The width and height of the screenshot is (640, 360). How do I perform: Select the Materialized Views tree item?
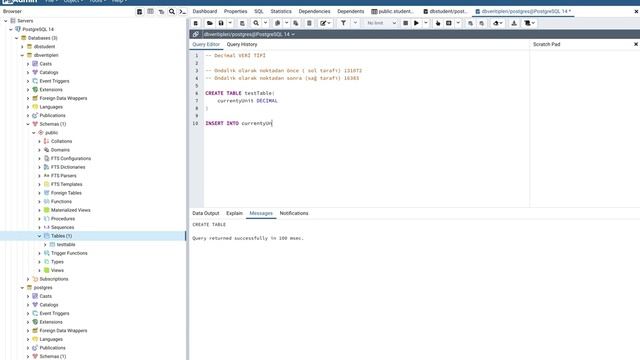pyautogui.click(x=71, y=210)
